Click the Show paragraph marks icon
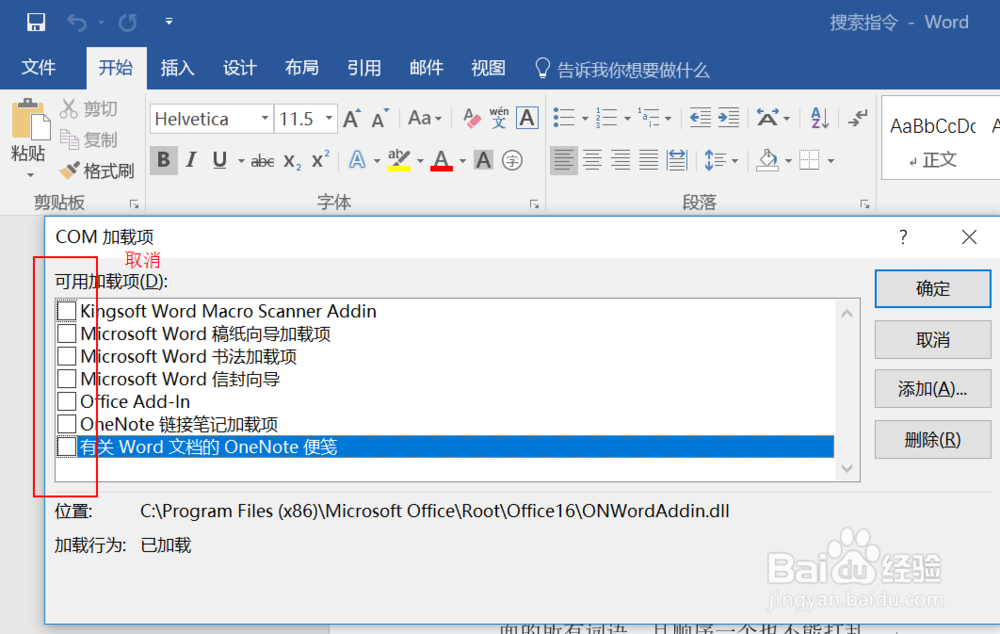This screenshot has width=1000, height=634. (x=858, y=118)
